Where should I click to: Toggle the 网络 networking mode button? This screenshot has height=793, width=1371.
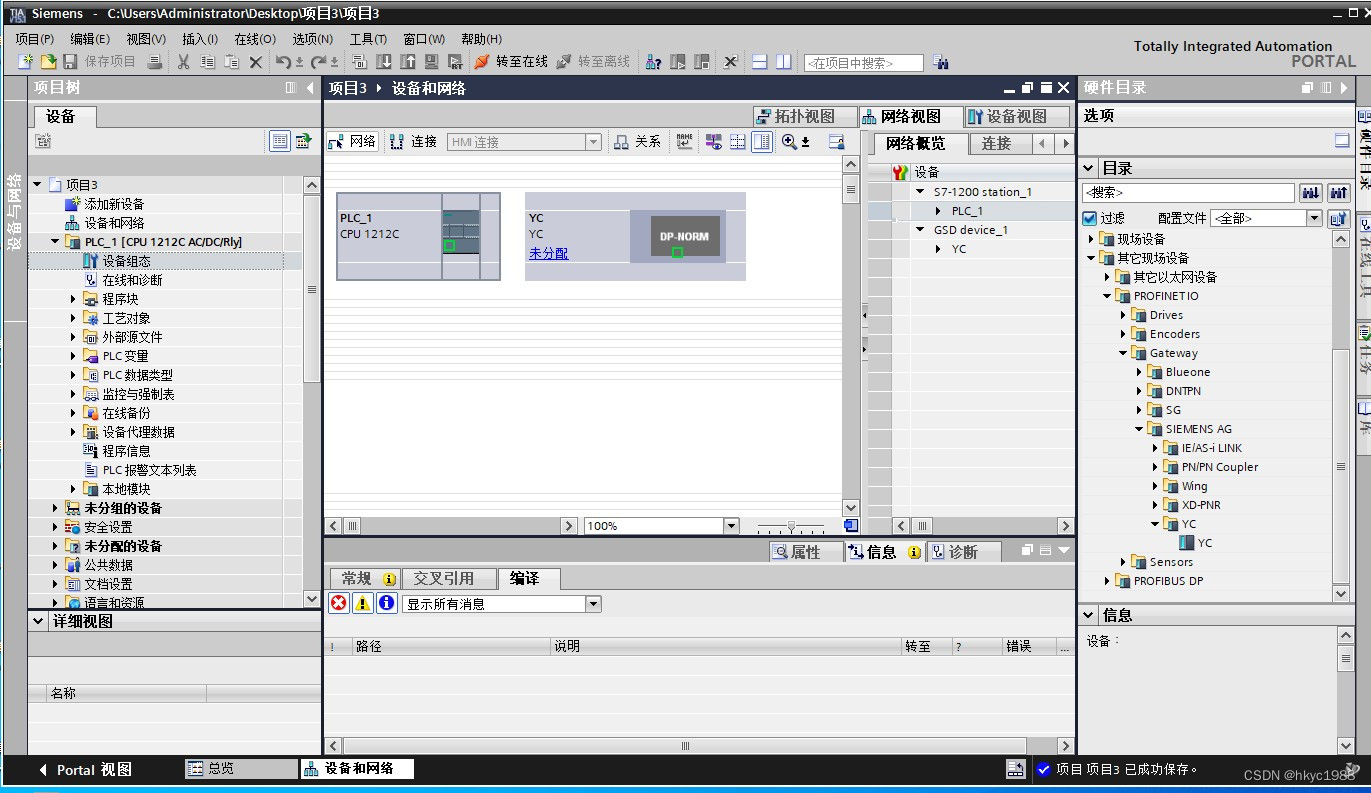[x=352, y=142]
